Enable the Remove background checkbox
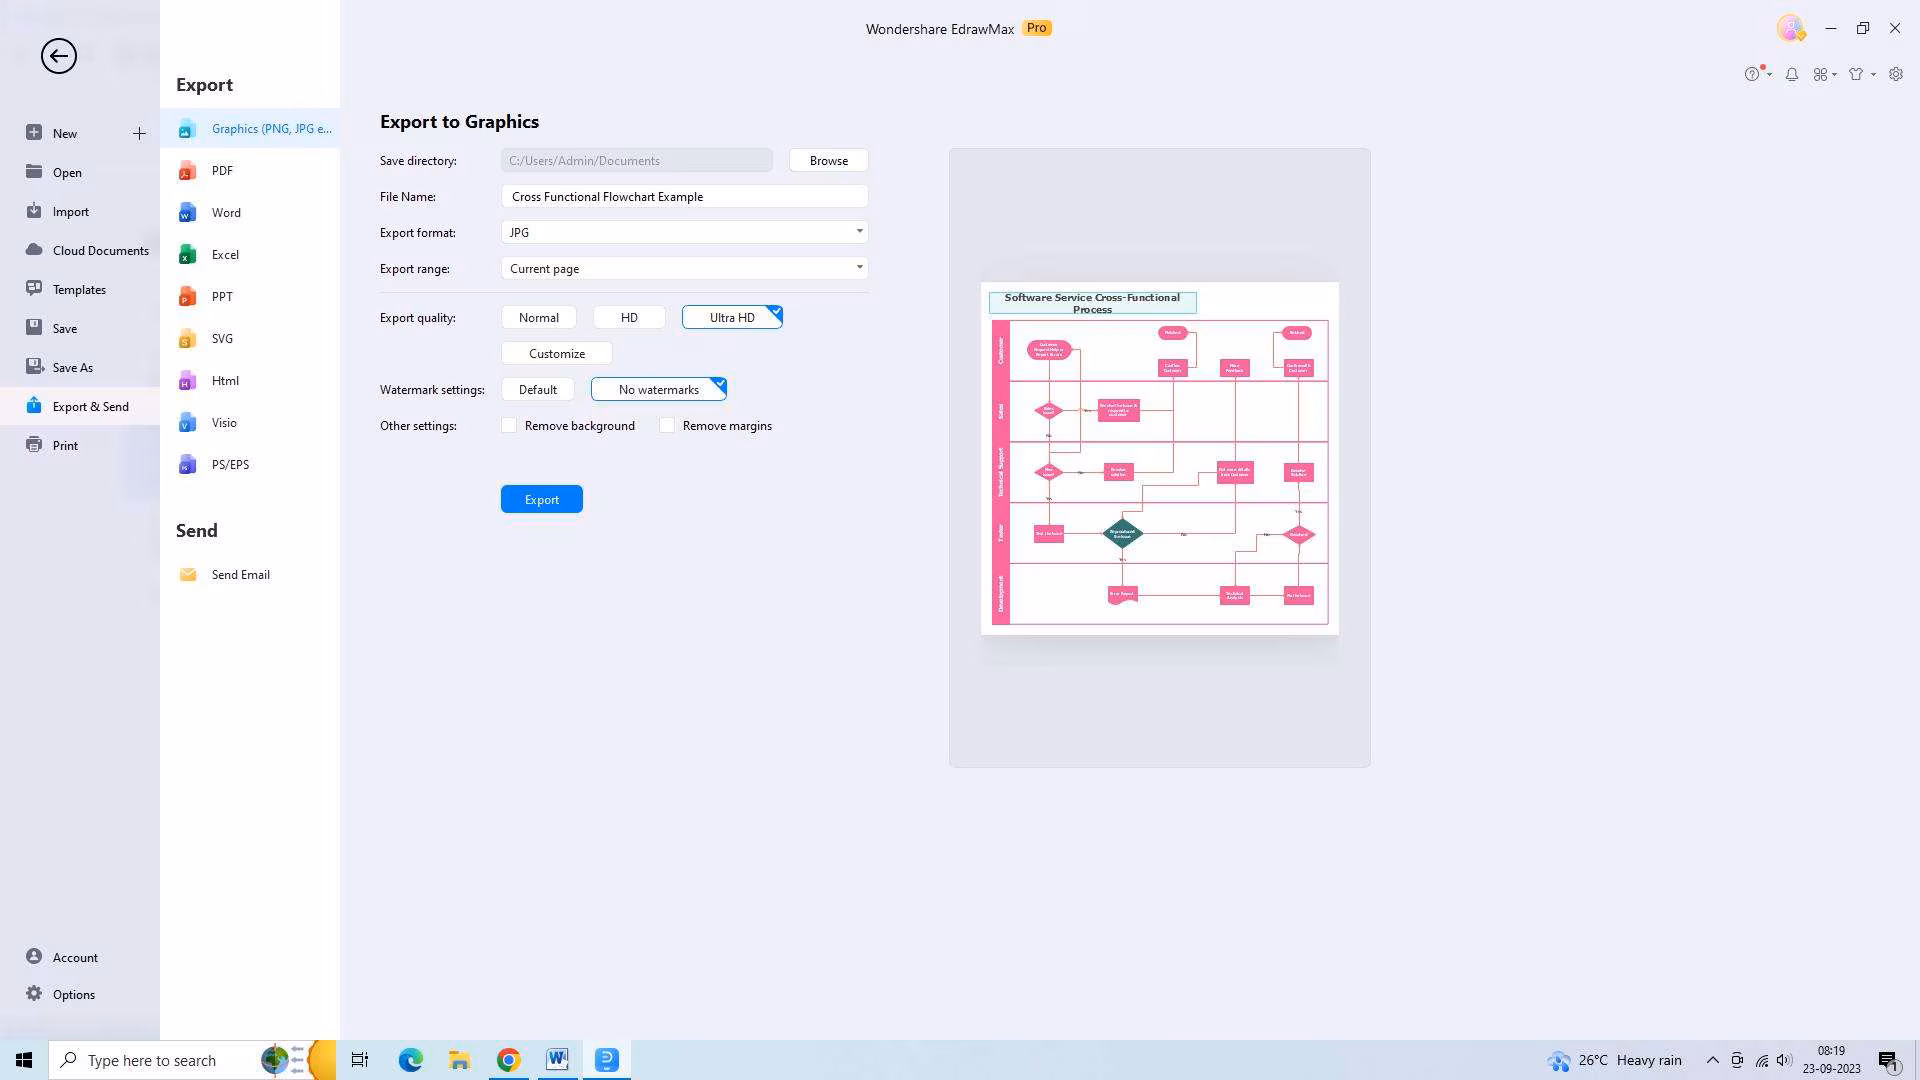The width and height of the screenshot is (1920, 1080). coord(510,426)
